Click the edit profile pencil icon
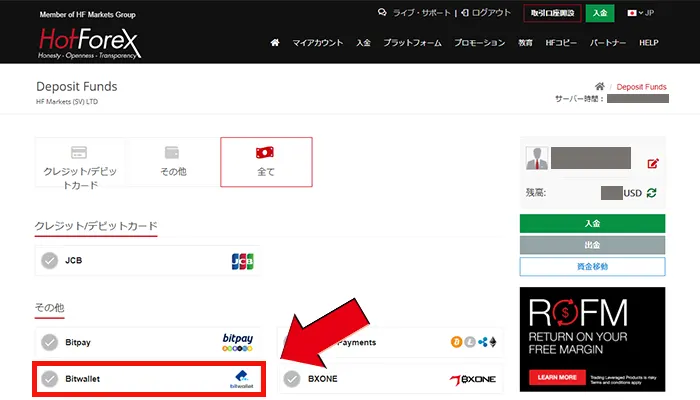 pyautogui.click(x=653, y=164)
